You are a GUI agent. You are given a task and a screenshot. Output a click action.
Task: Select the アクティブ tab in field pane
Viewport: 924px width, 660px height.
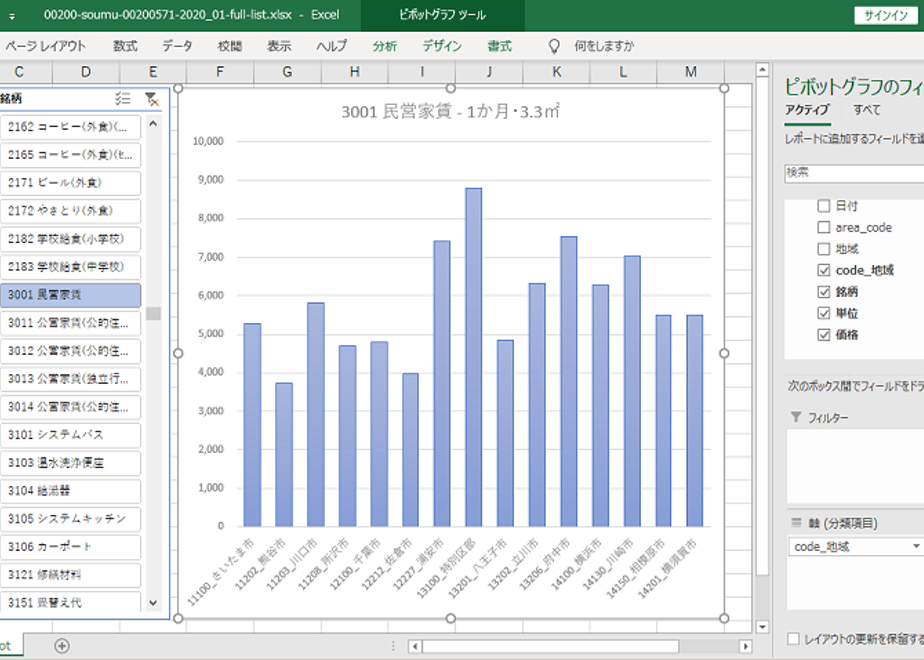(807, 110)
